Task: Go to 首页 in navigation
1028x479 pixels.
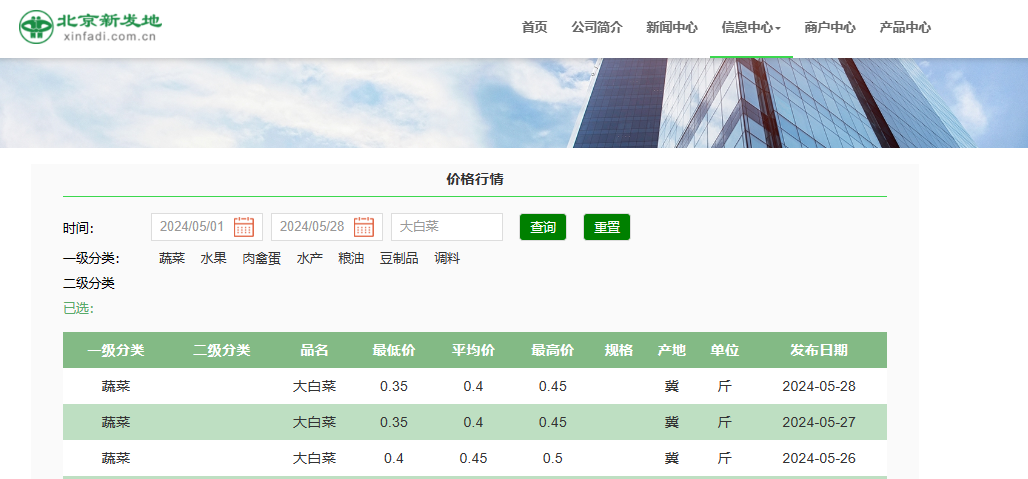Action: point(534,28)
